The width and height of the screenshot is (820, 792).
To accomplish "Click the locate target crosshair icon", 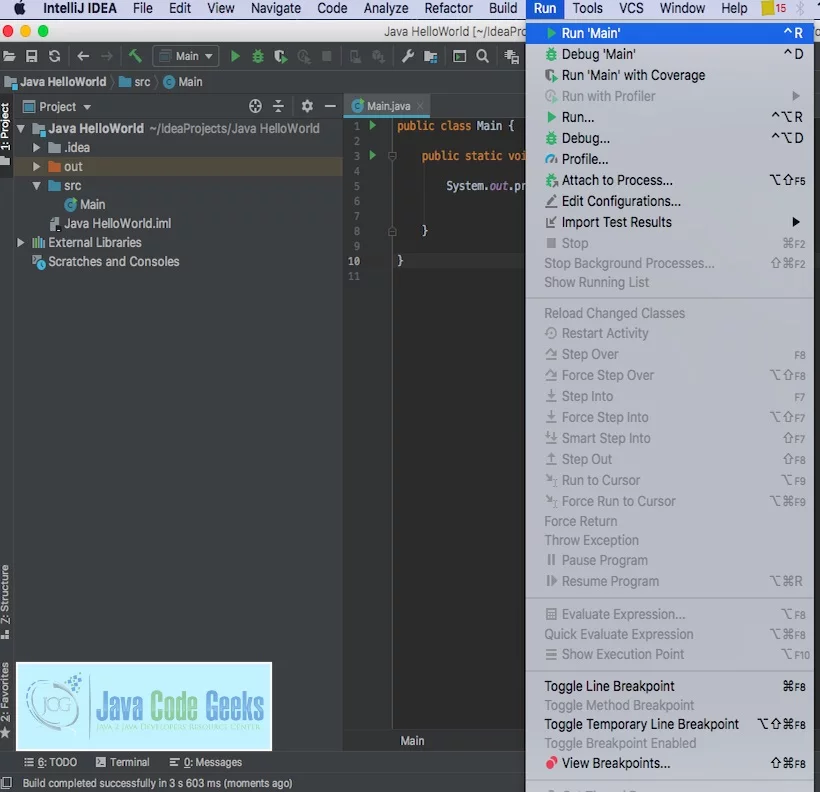I will [255, 106].
